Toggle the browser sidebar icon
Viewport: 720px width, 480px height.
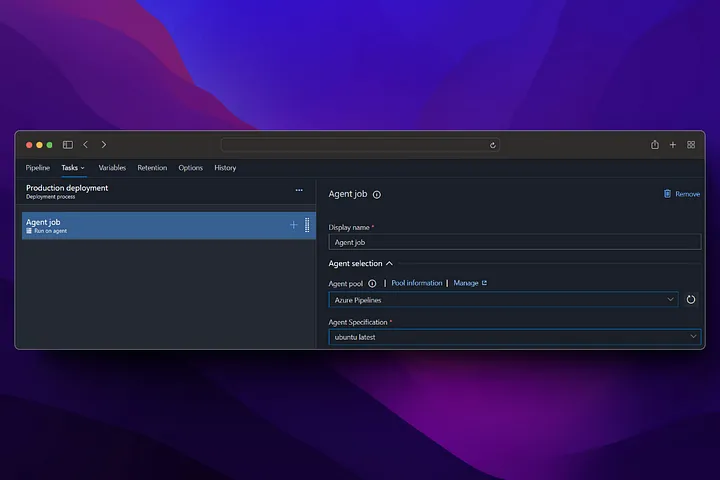(x=68, y=145)
